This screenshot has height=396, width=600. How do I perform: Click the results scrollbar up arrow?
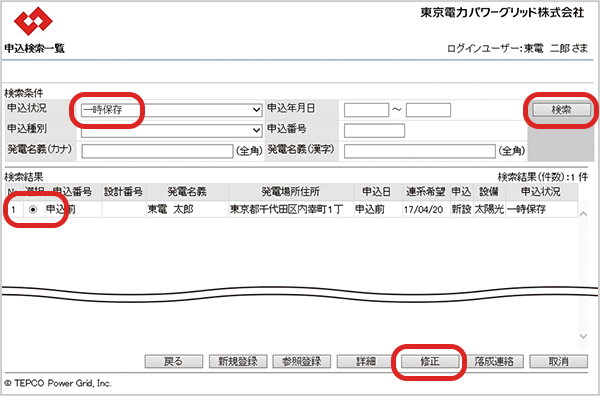pos(583,213)
